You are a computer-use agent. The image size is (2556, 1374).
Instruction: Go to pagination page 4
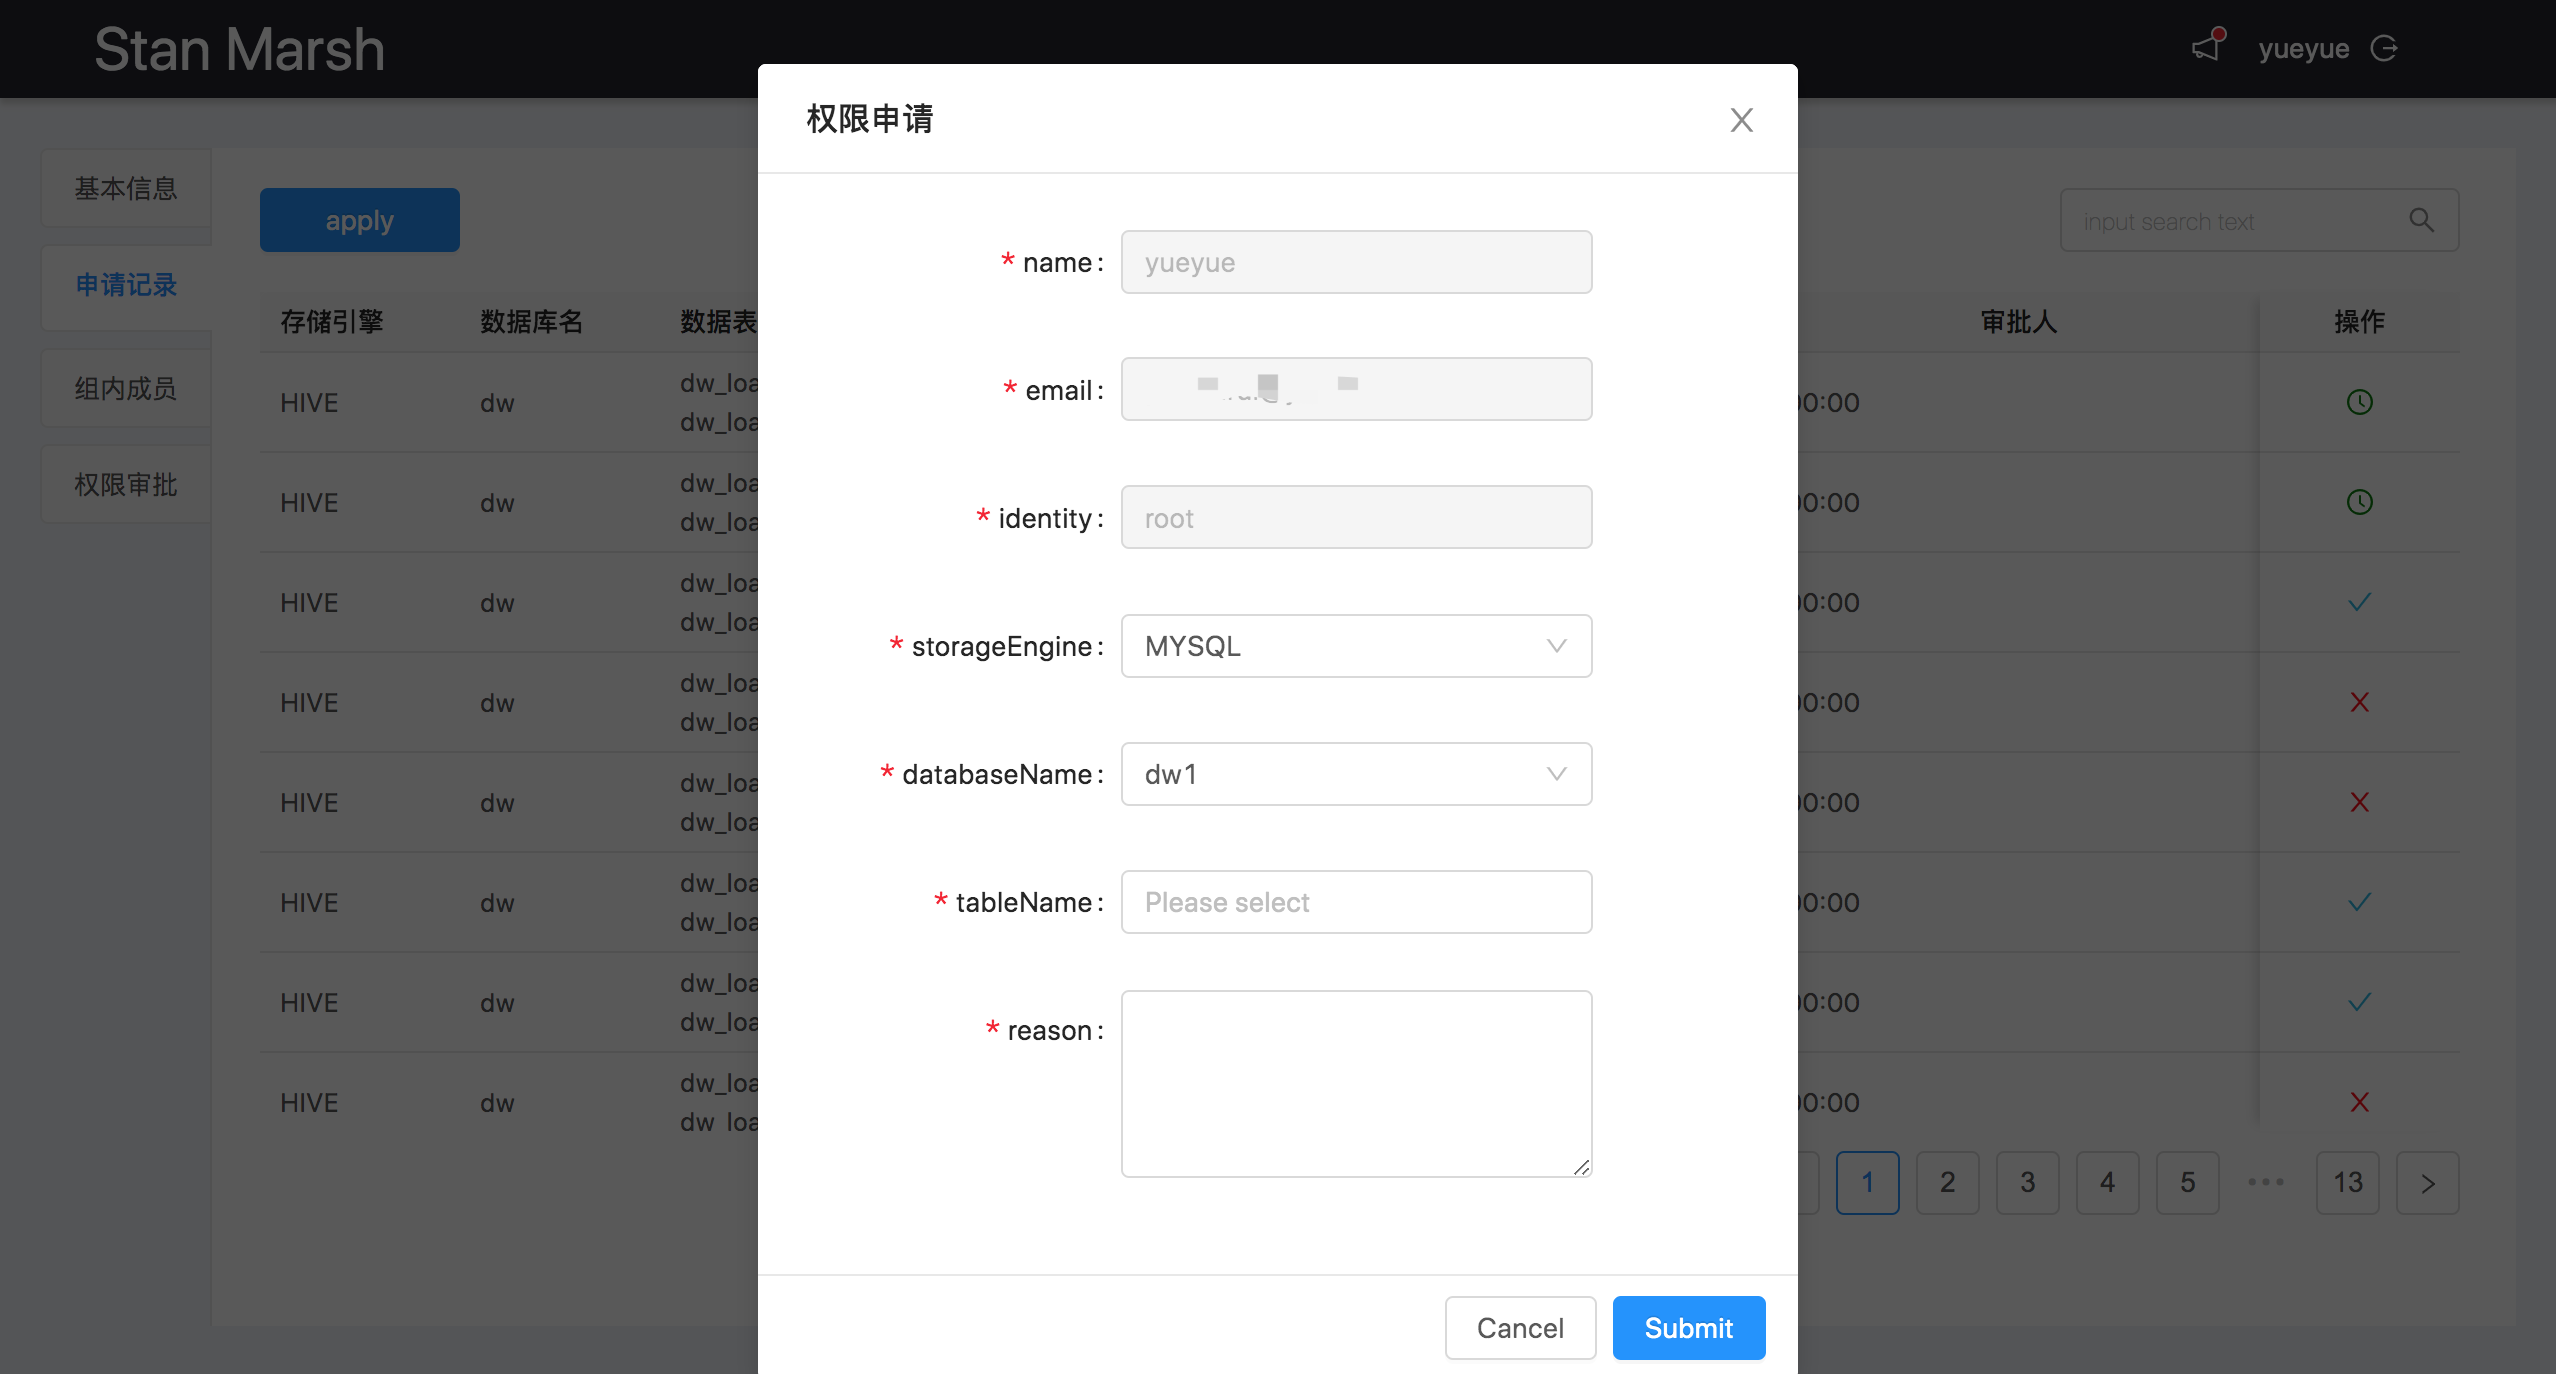click(x=2107, y=1183)
